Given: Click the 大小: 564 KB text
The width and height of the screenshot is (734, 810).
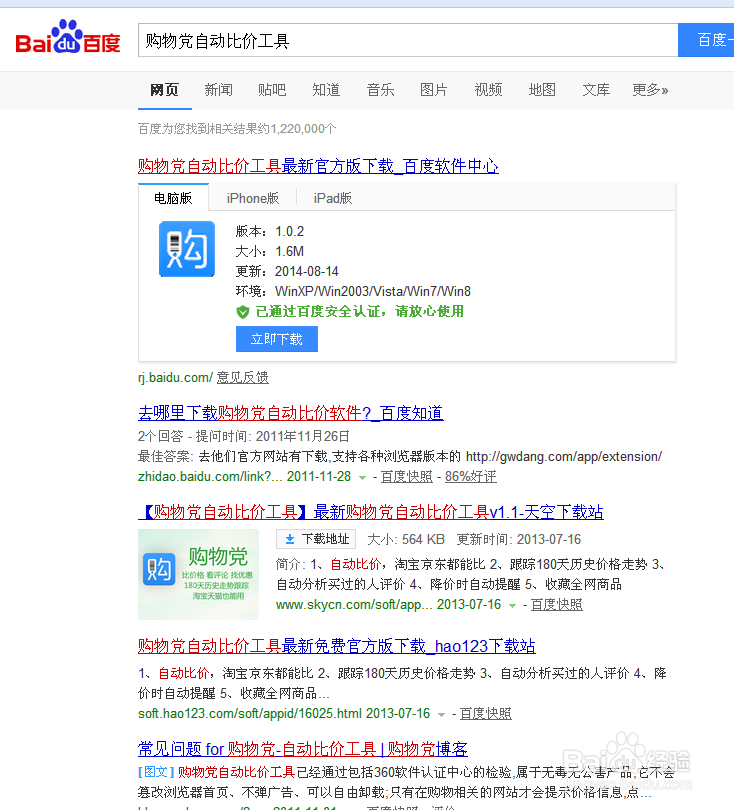Looking at the screenshot, I should click(406, 539).
